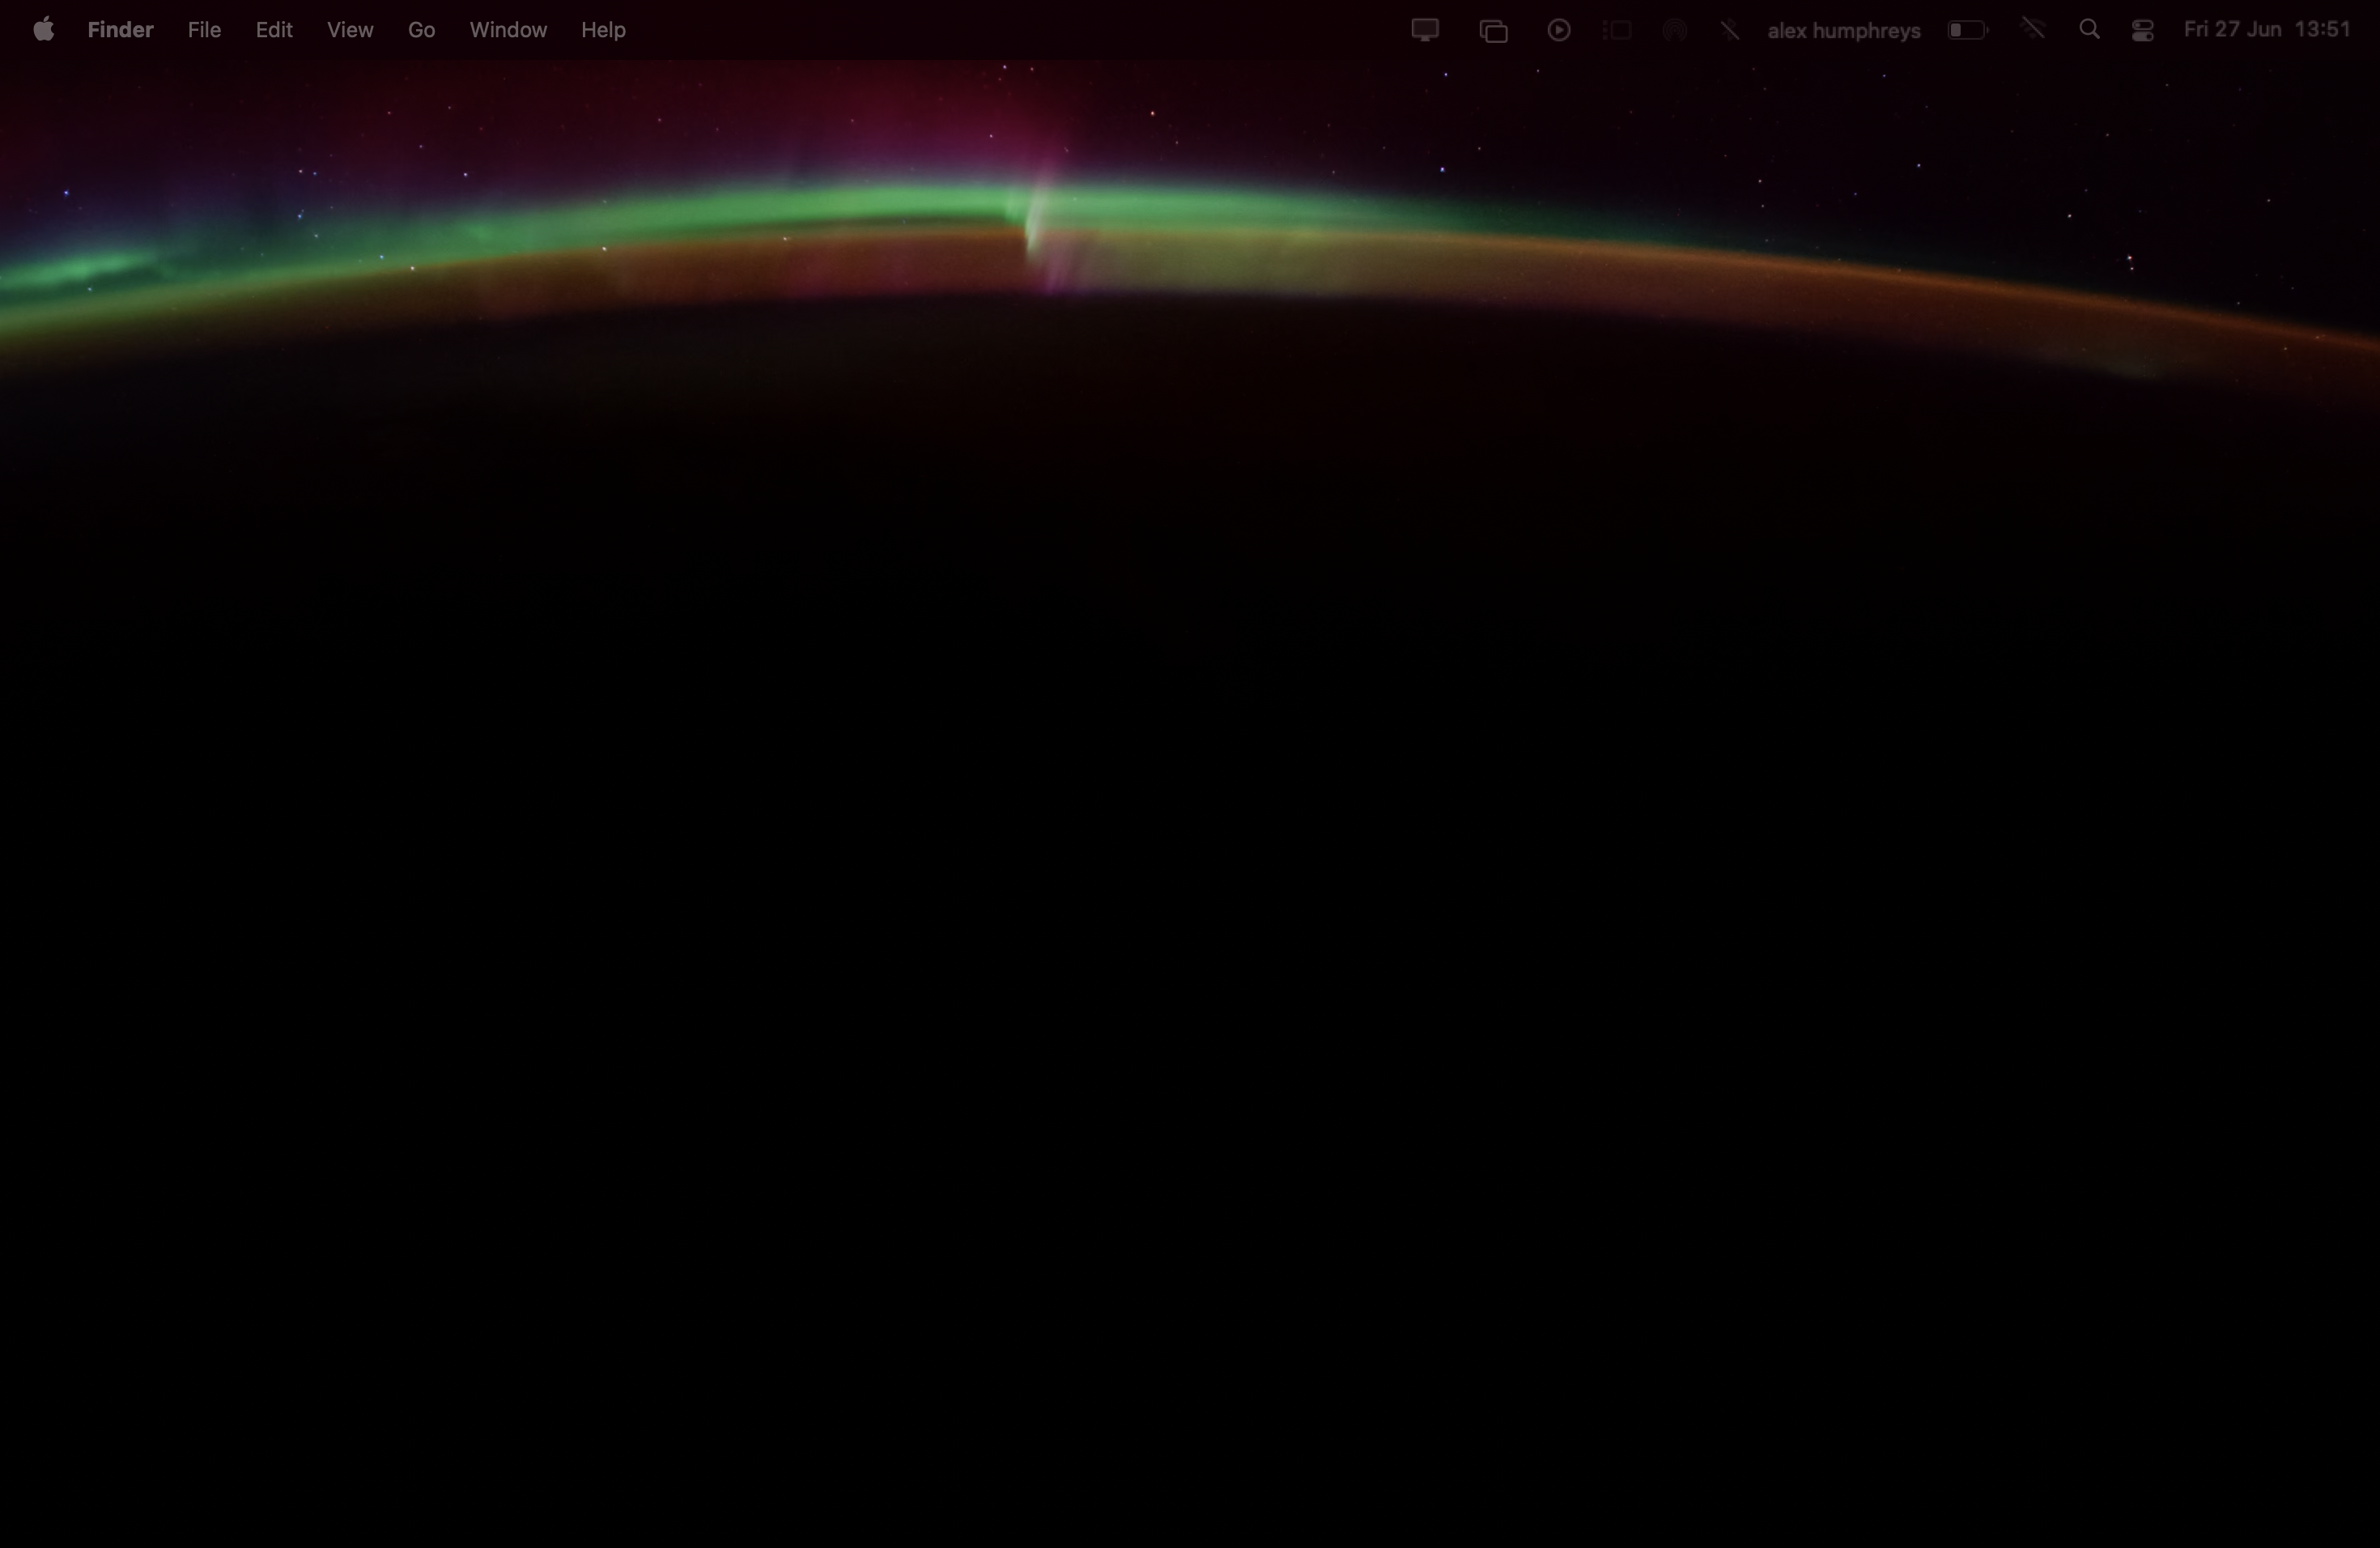Screen dimensions: 2380x1548
Task: Open the Help menu
Action: pos(603,30)
